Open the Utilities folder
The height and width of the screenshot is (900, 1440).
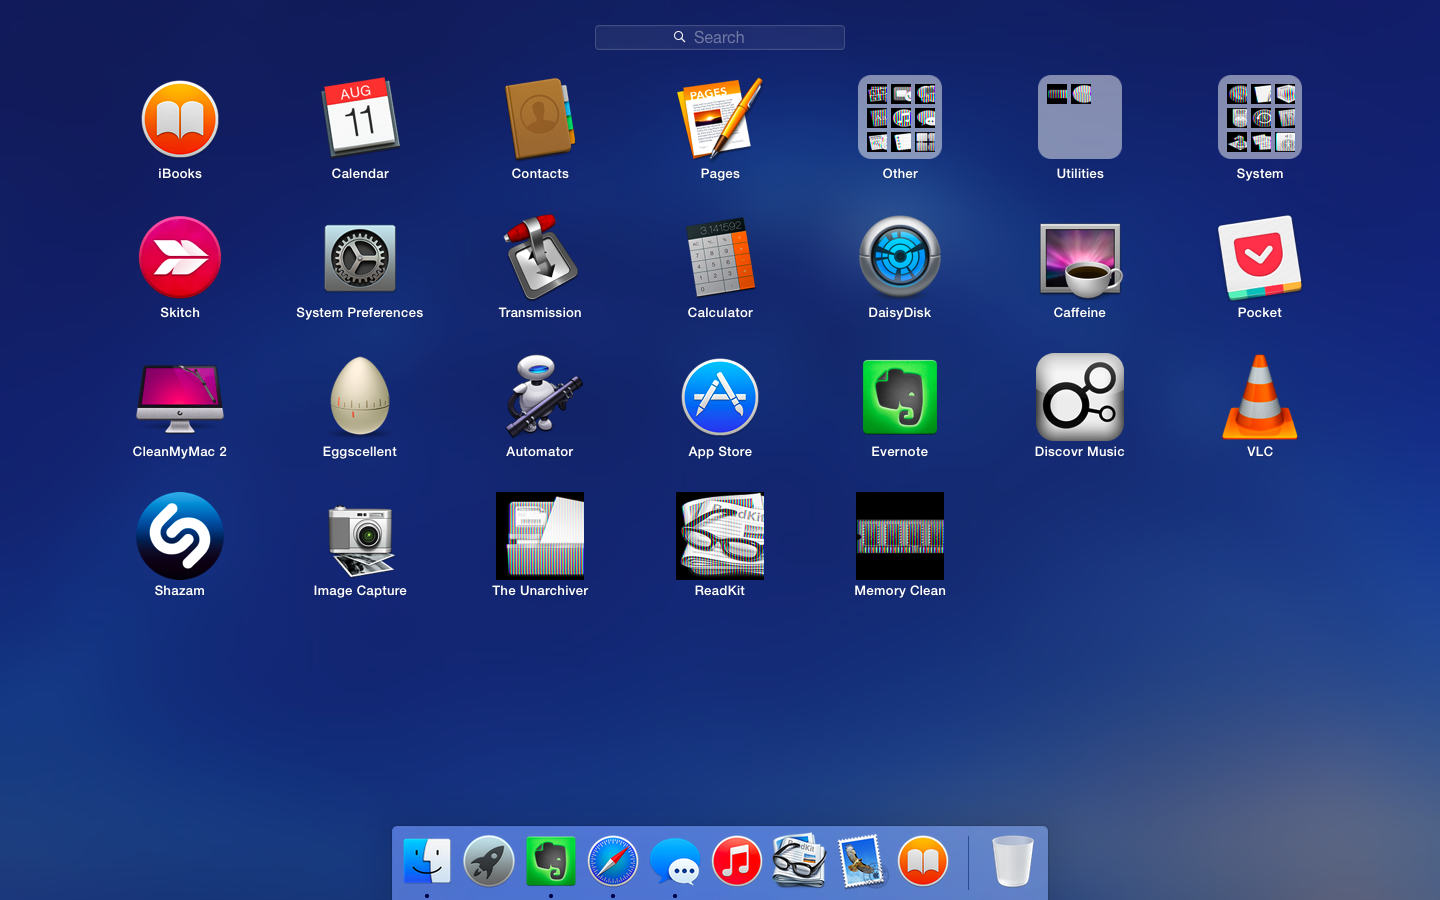pos(1080,117)
